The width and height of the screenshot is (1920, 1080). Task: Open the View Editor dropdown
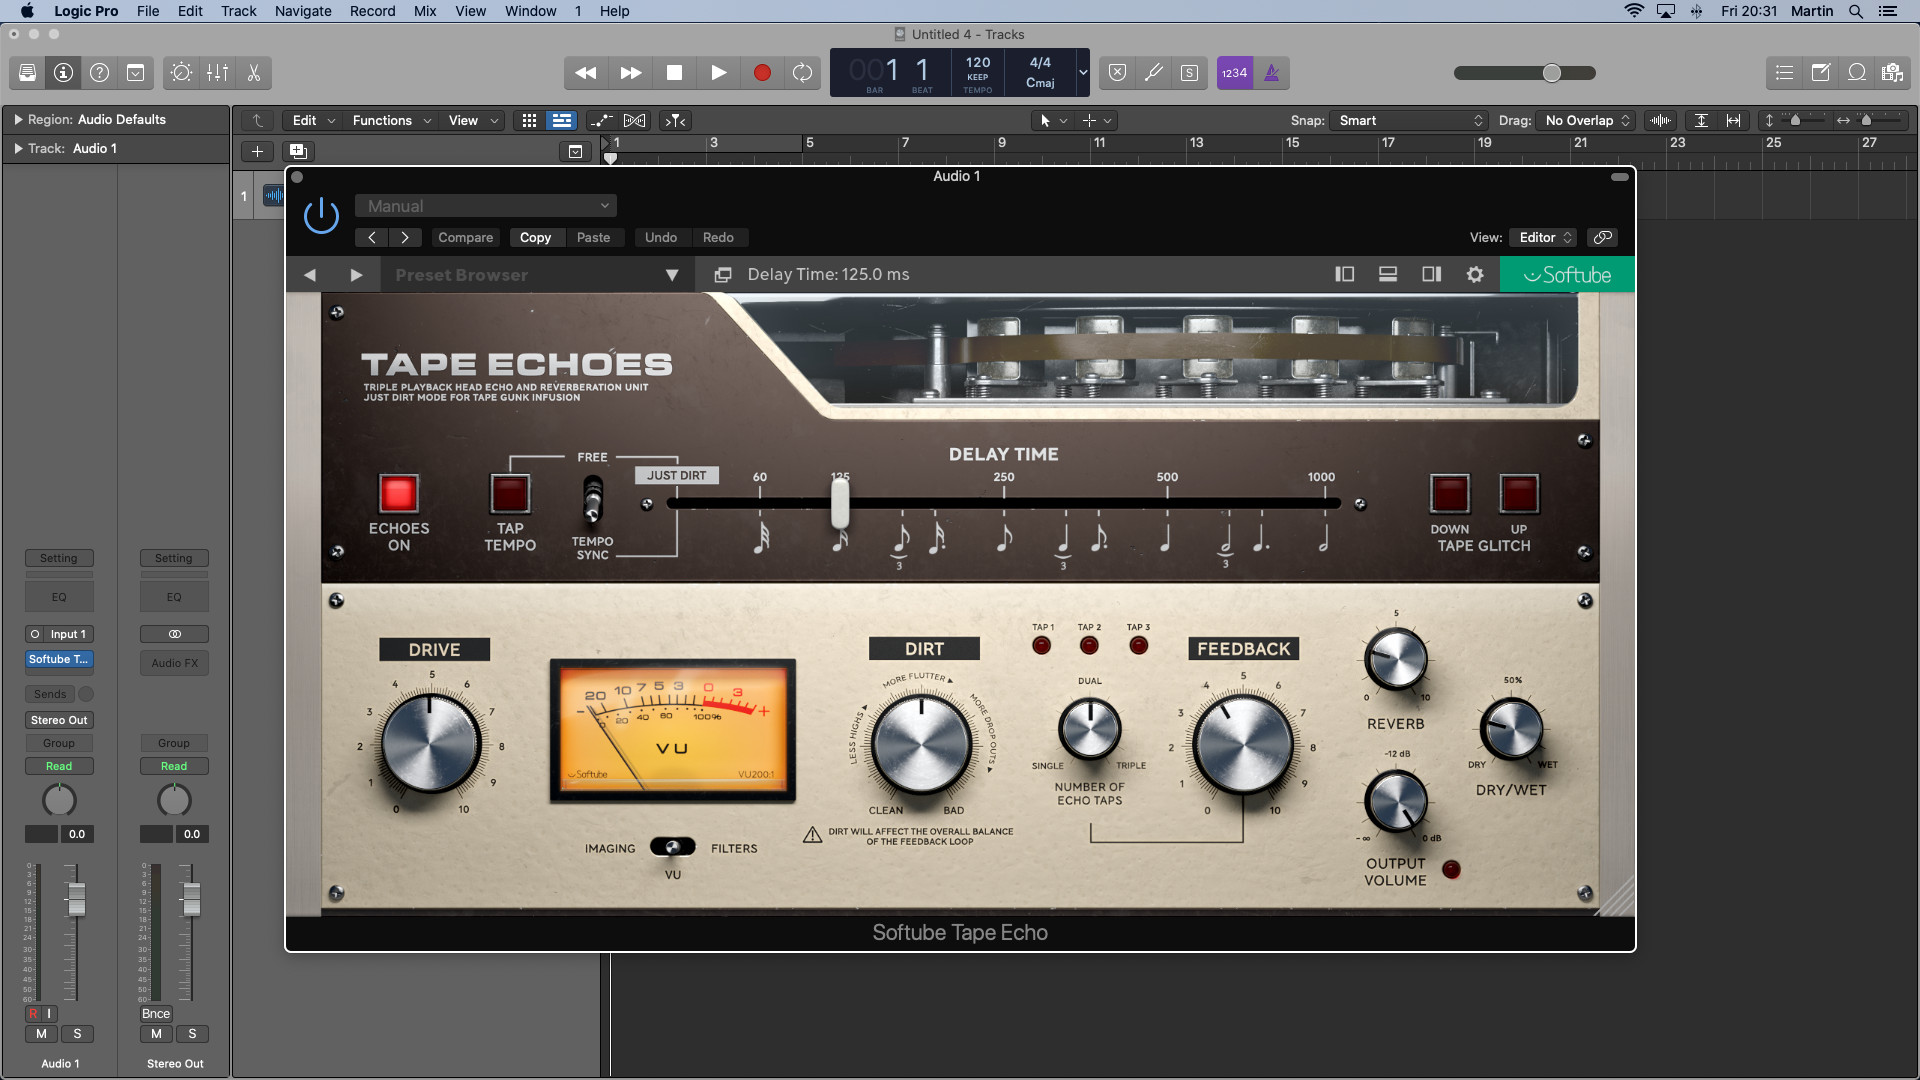click(1544, 238)
